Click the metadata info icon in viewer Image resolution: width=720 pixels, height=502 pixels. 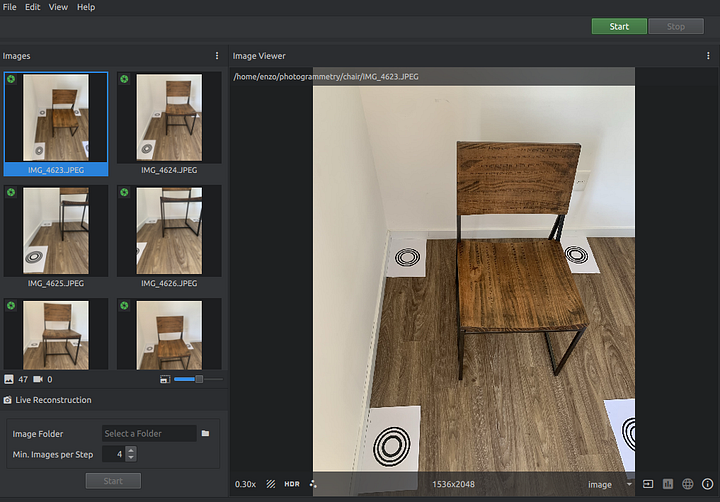tap(708, 485)
